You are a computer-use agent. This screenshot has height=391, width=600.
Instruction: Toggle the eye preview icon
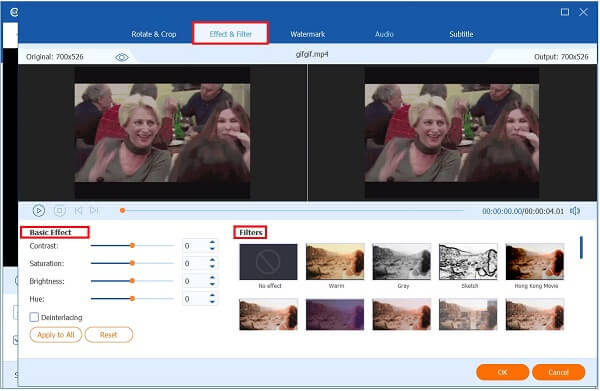tap(122, 57)
